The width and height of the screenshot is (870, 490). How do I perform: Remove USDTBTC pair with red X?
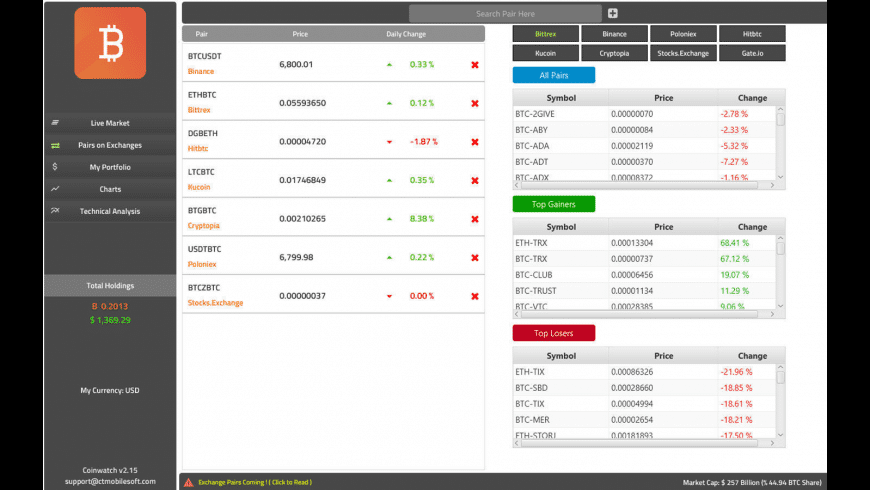pos(475,257)
